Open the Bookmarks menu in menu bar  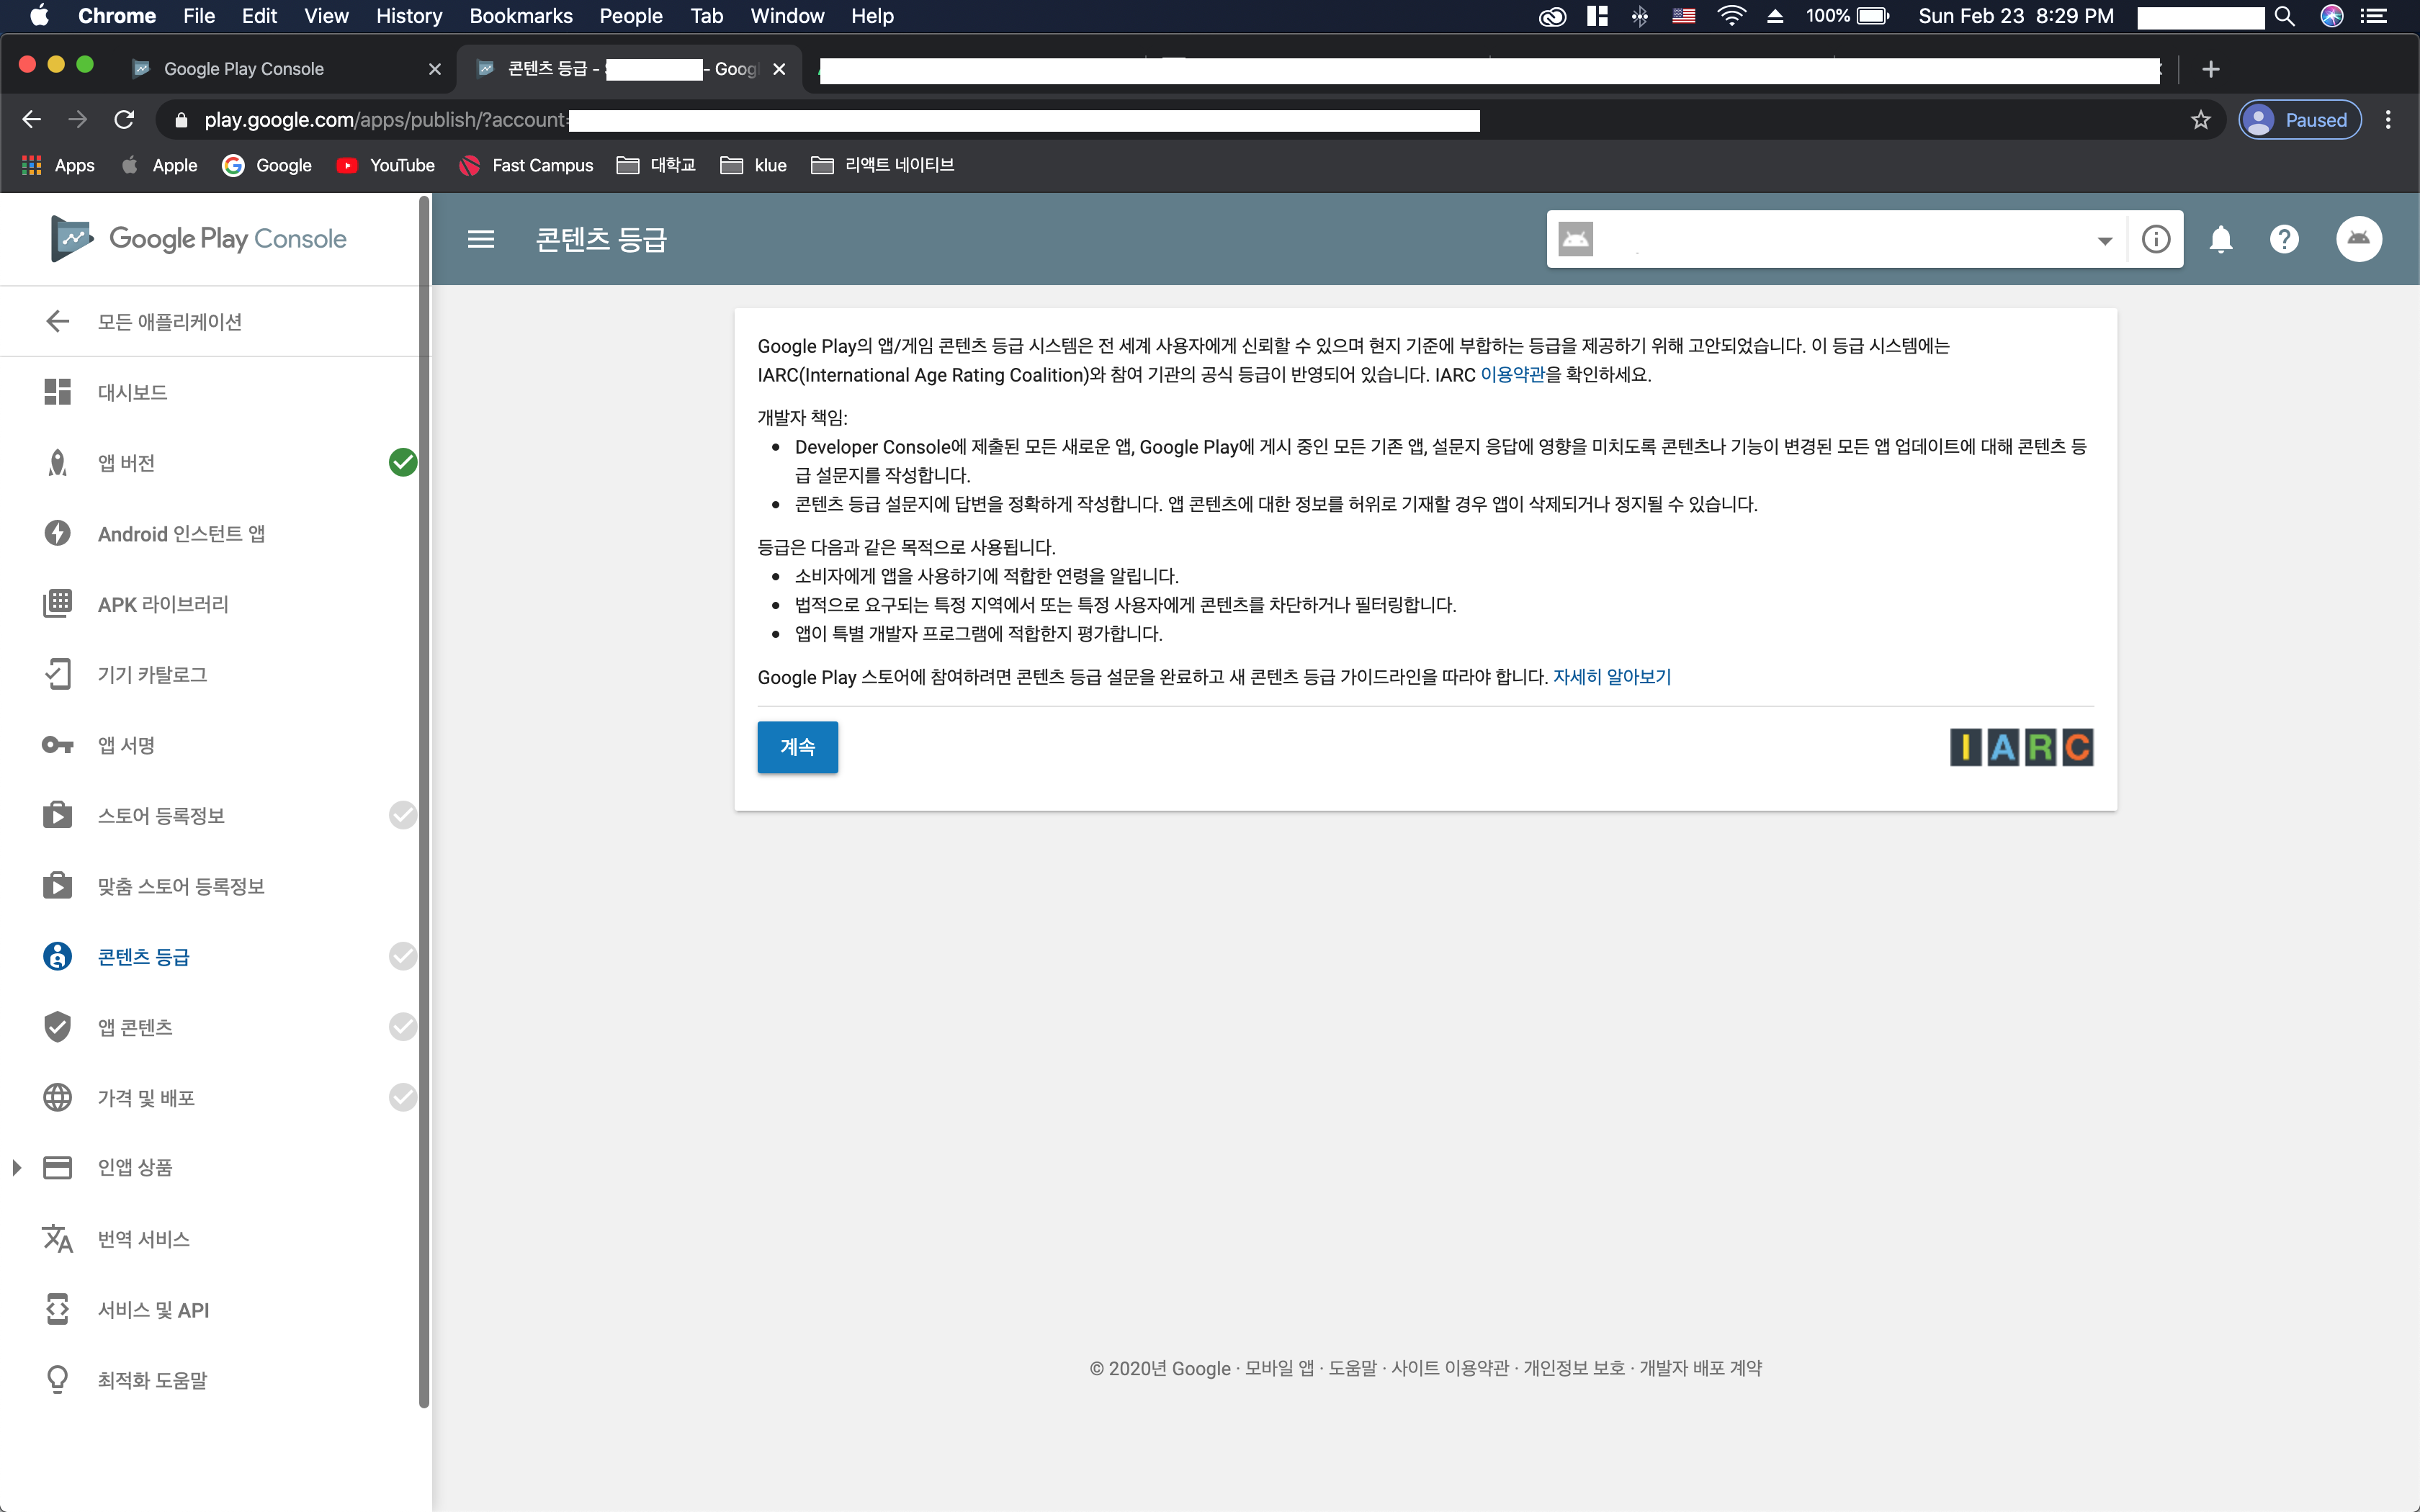(520, 16)
